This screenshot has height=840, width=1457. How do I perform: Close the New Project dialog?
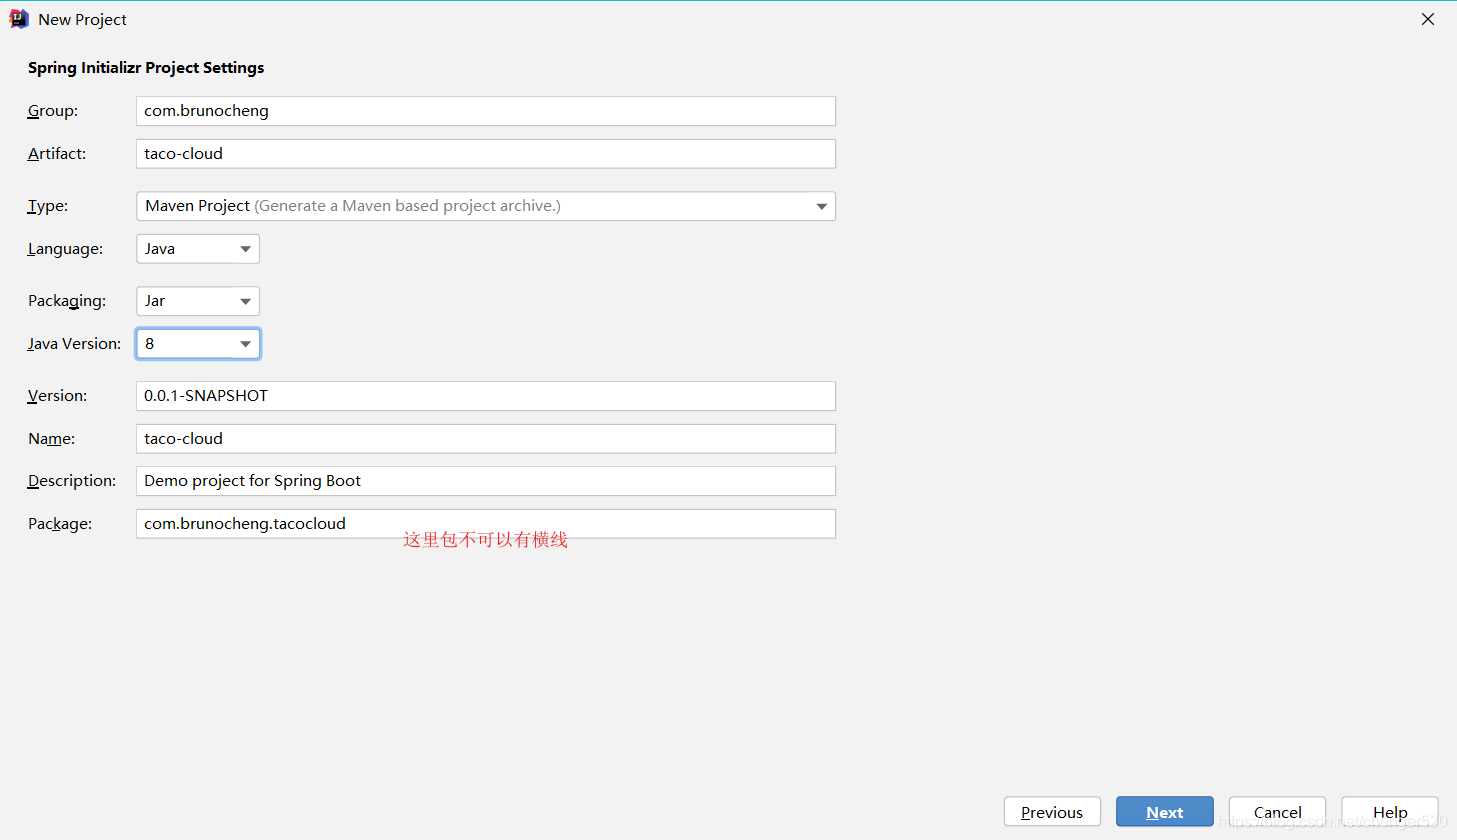[x=1428, y=19]
